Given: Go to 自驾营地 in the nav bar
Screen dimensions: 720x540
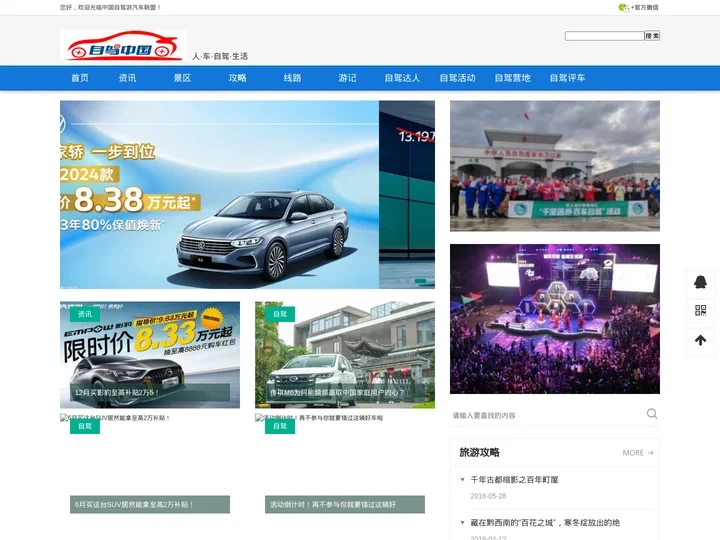Looking at the screenshot, I should point(512,78).
